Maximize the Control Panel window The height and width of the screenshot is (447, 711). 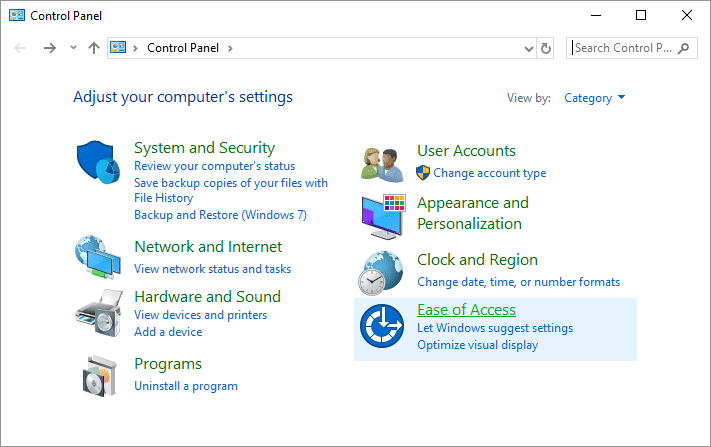(641, 15)
